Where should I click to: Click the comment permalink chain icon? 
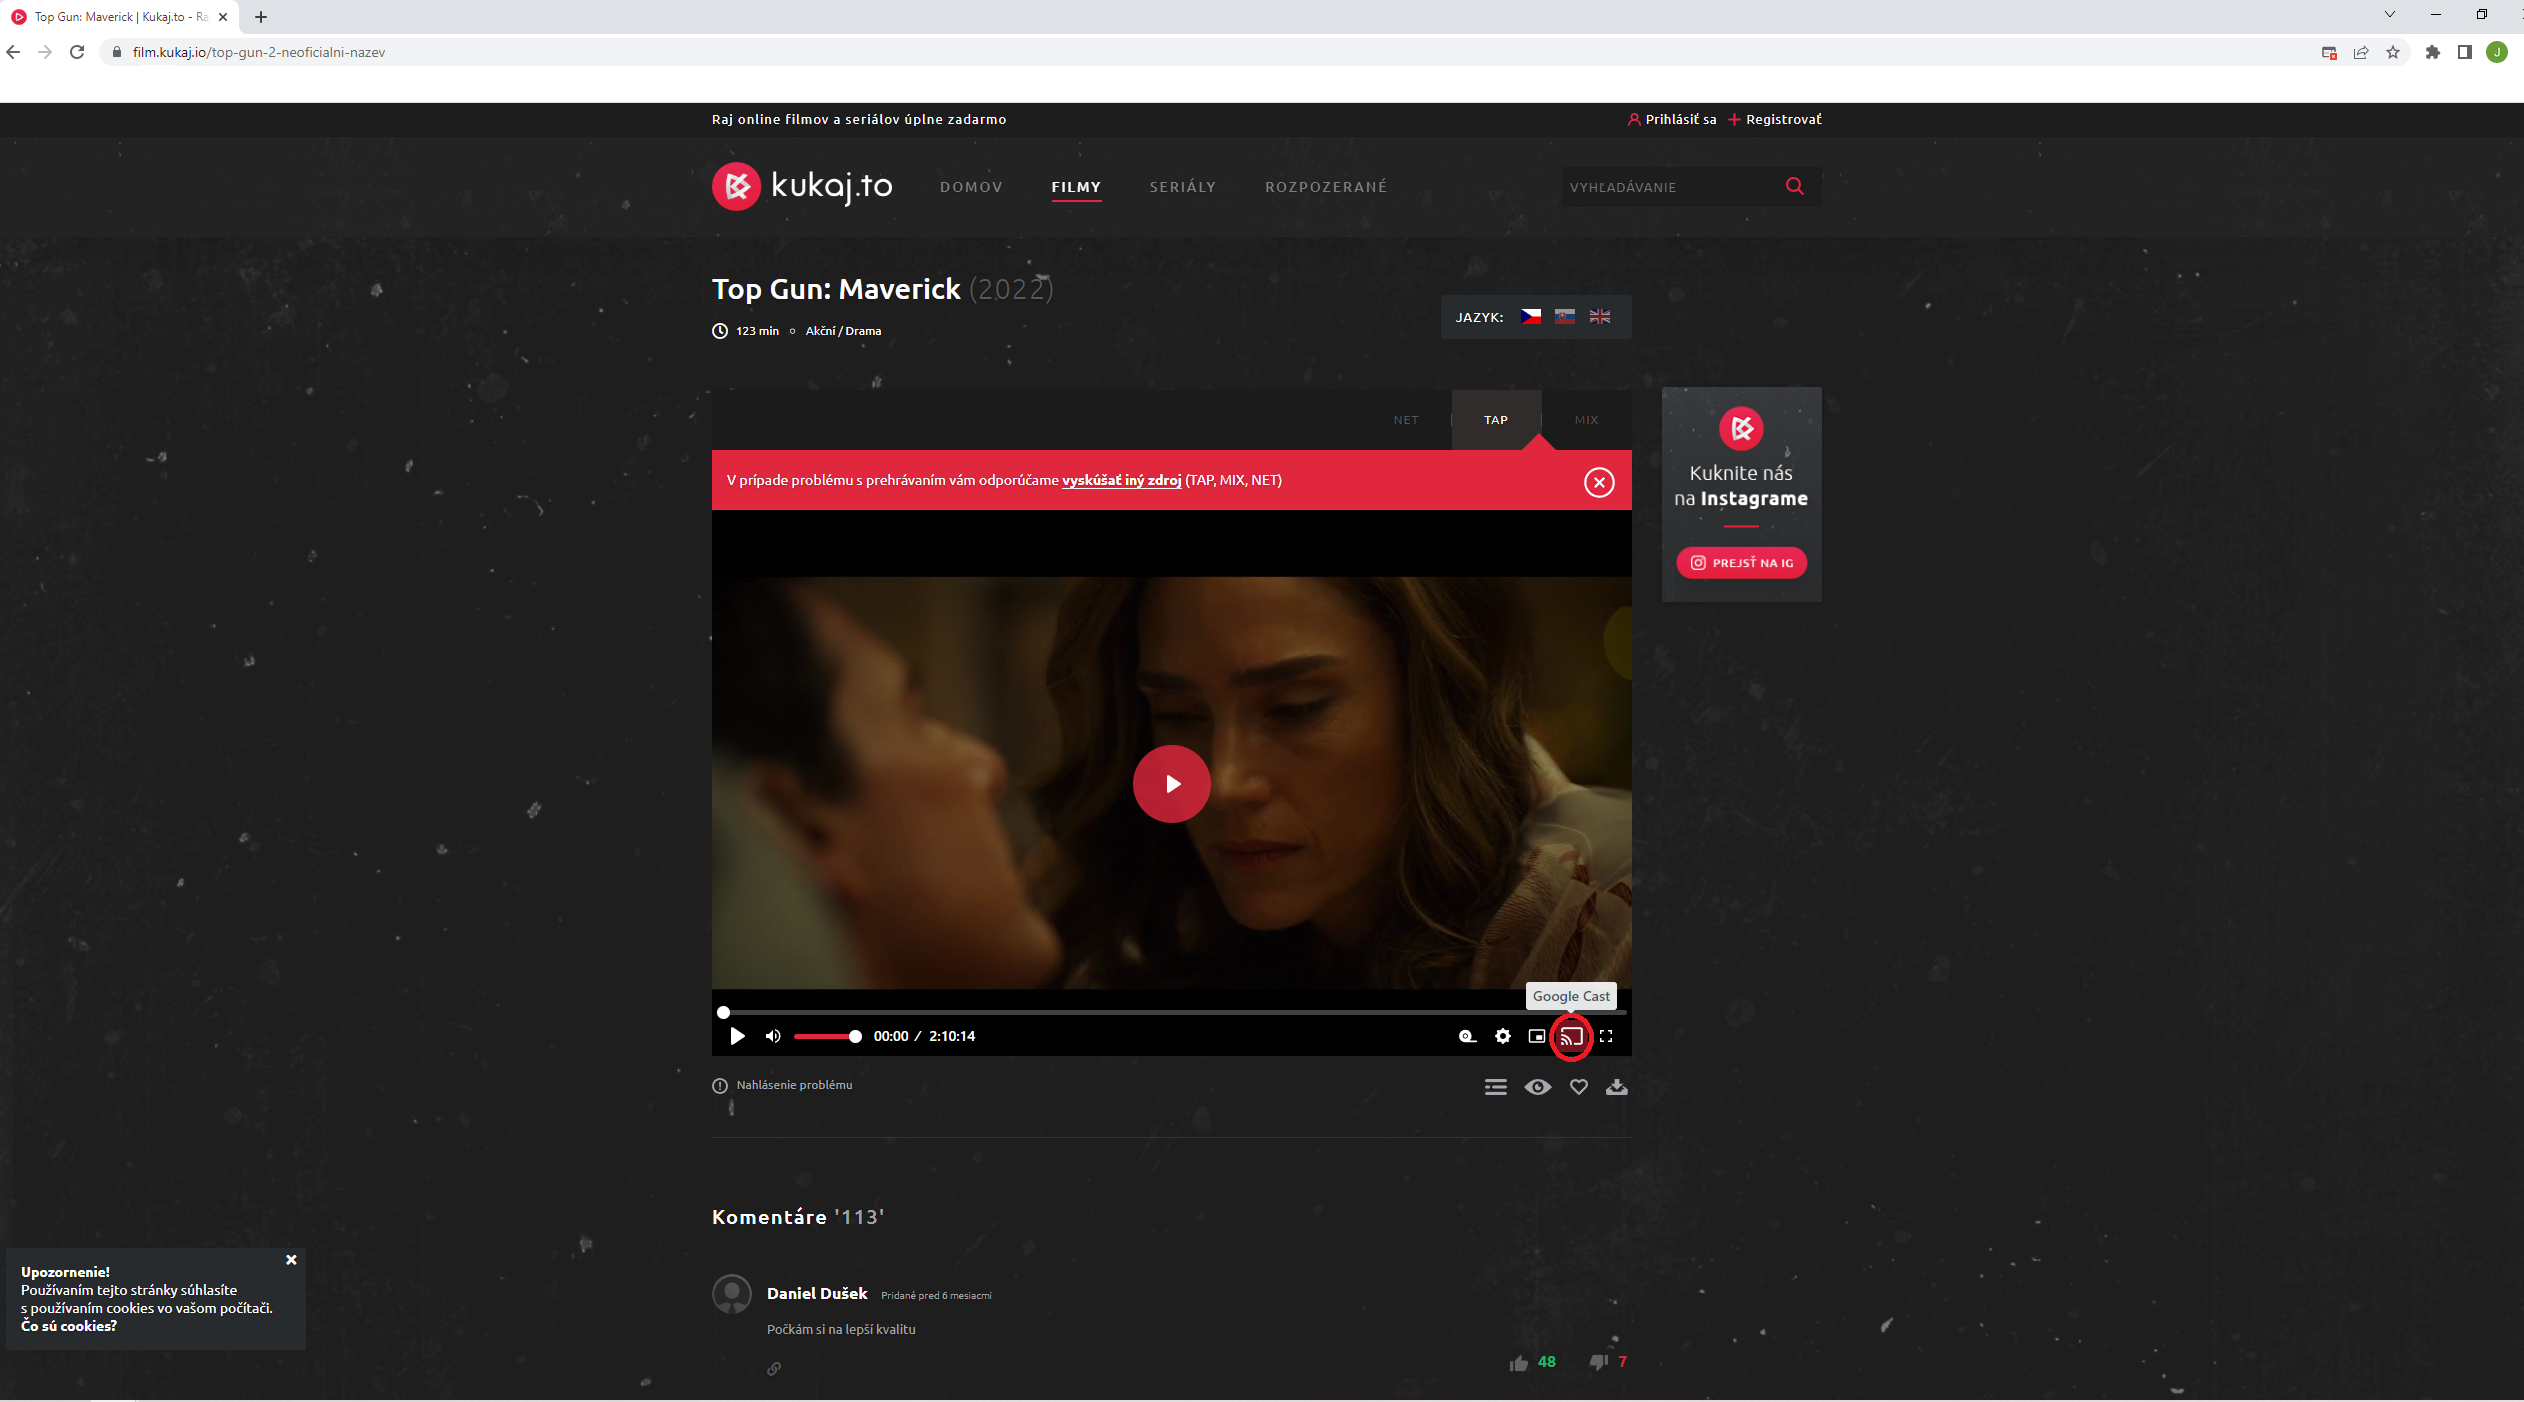point(774,1370)
